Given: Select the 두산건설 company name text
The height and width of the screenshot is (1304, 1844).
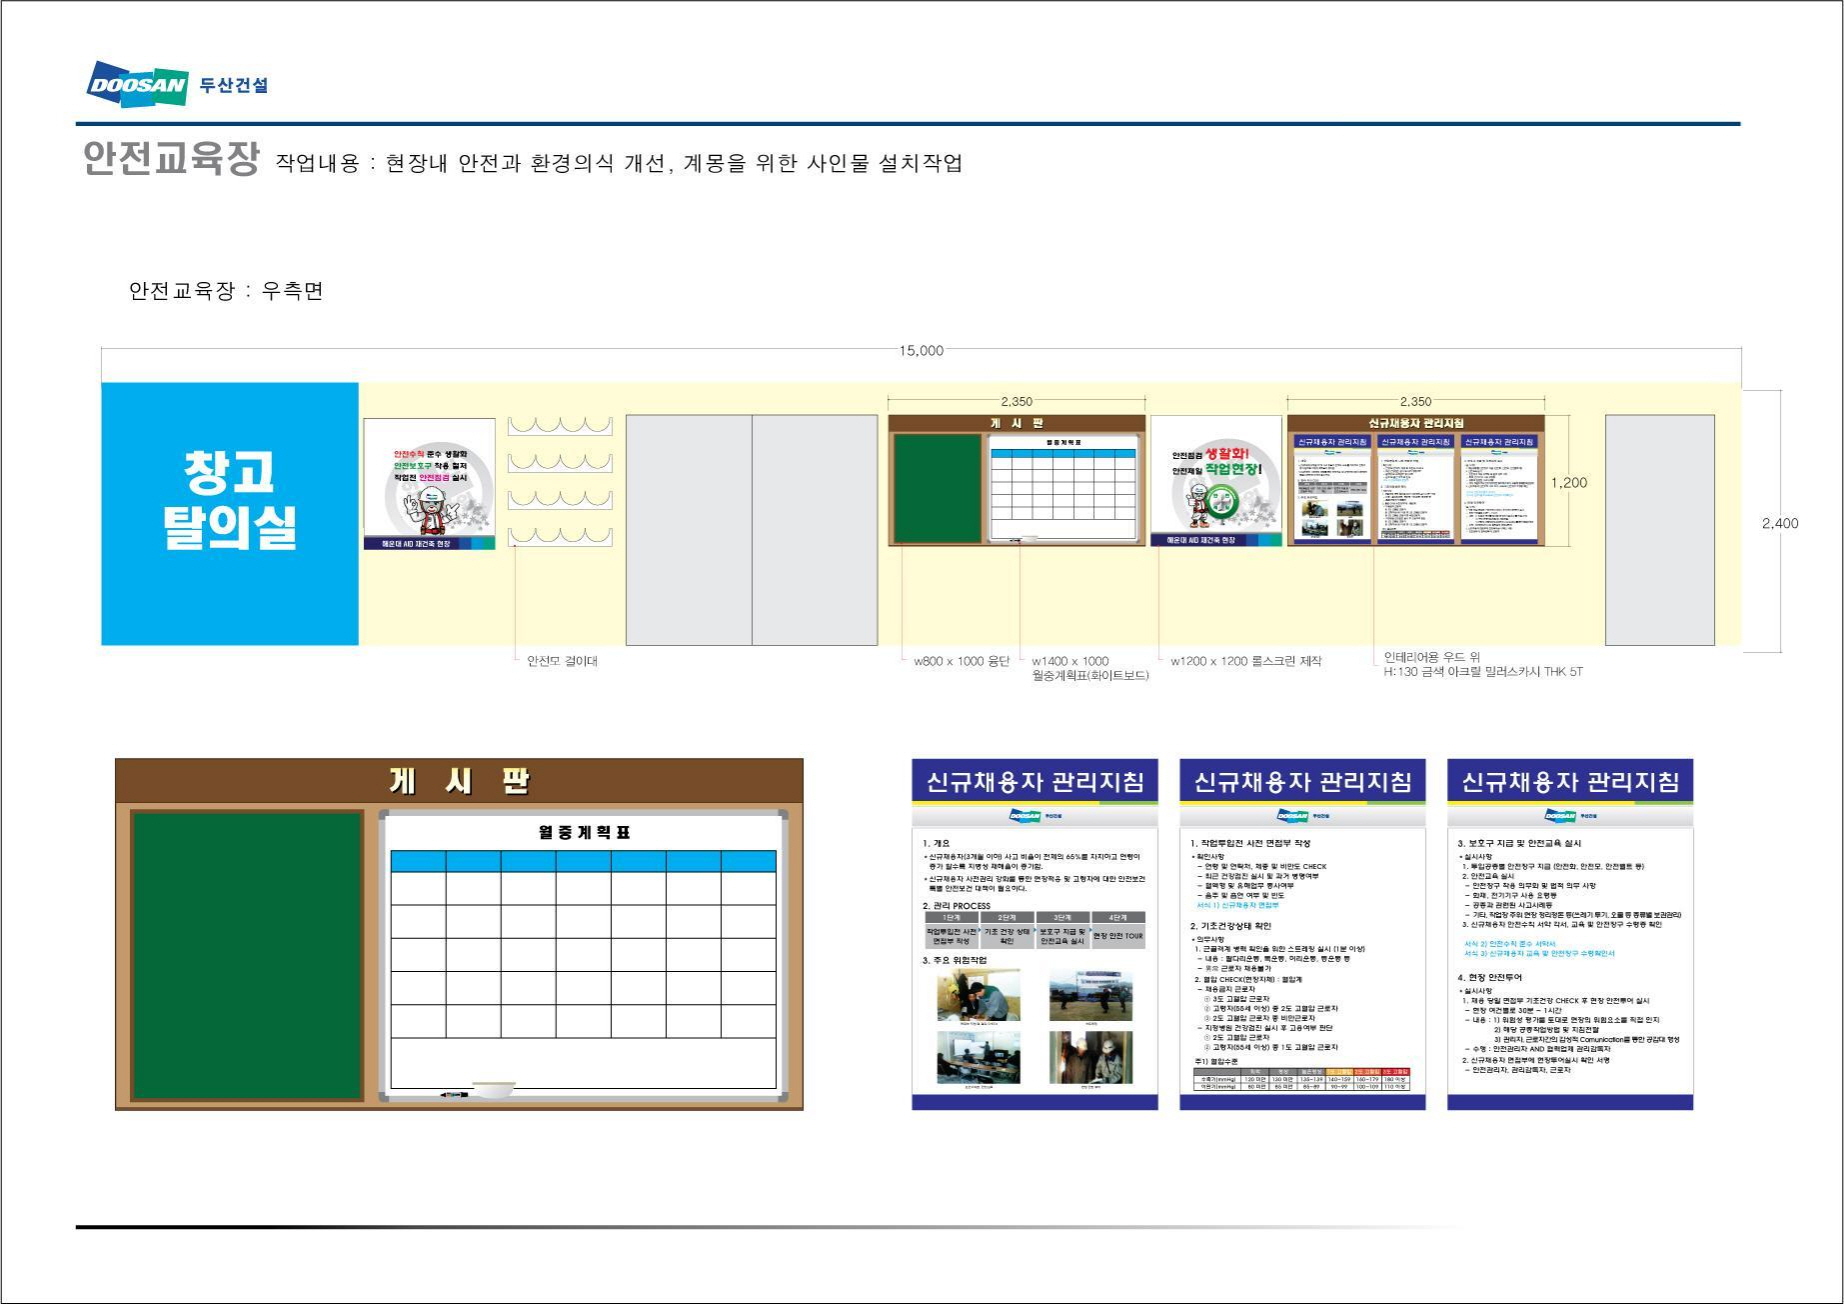Looking at the screenshot, I should click(234, 86).
